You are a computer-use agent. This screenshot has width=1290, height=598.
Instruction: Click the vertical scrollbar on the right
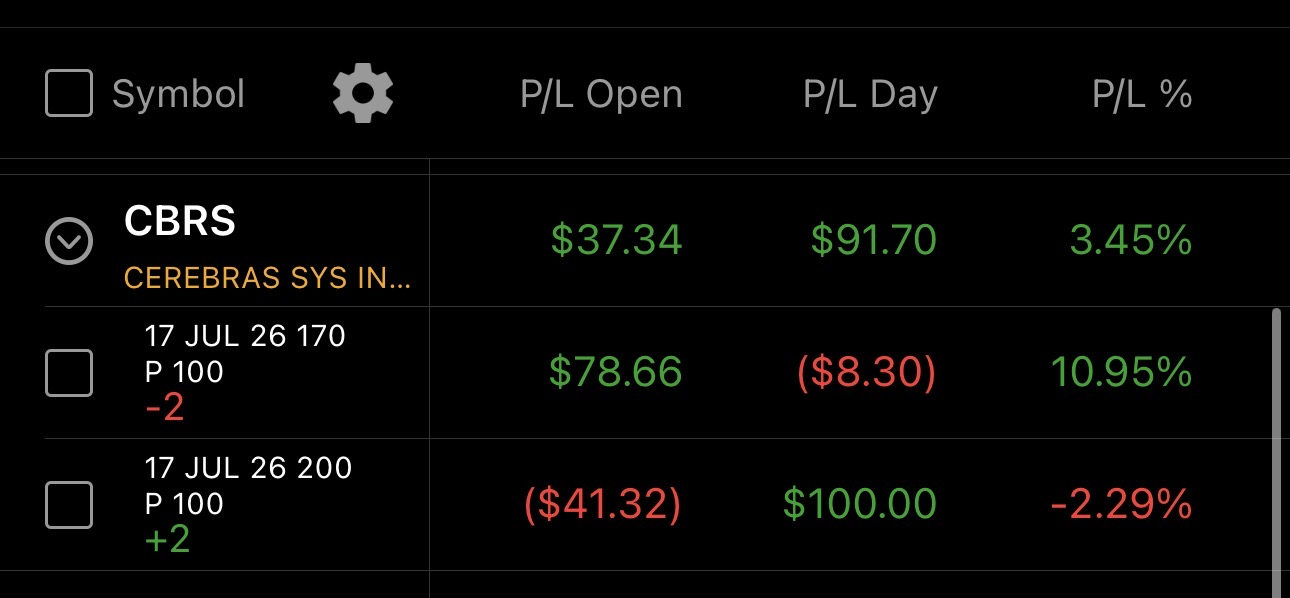(x=1275, y=450)
